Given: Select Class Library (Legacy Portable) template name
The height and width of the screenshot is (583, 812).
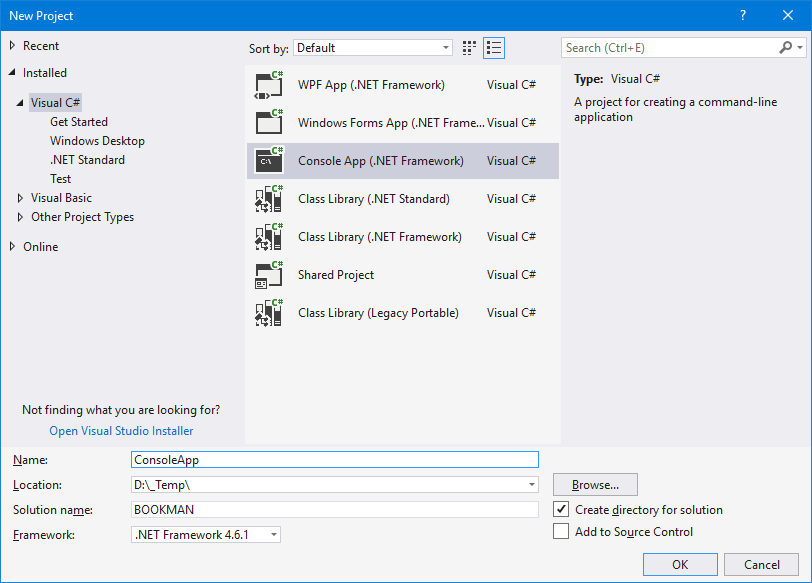Looking at the screenshot, I should [379, 313].
